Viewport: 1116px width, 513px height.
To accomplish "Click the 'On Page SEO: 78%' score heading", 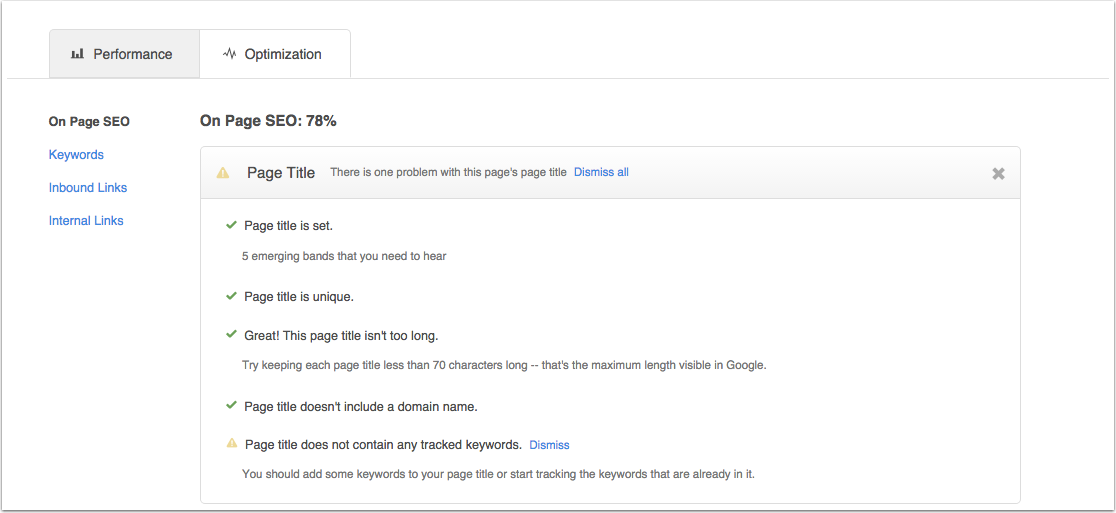I will (x=268, y=121).
